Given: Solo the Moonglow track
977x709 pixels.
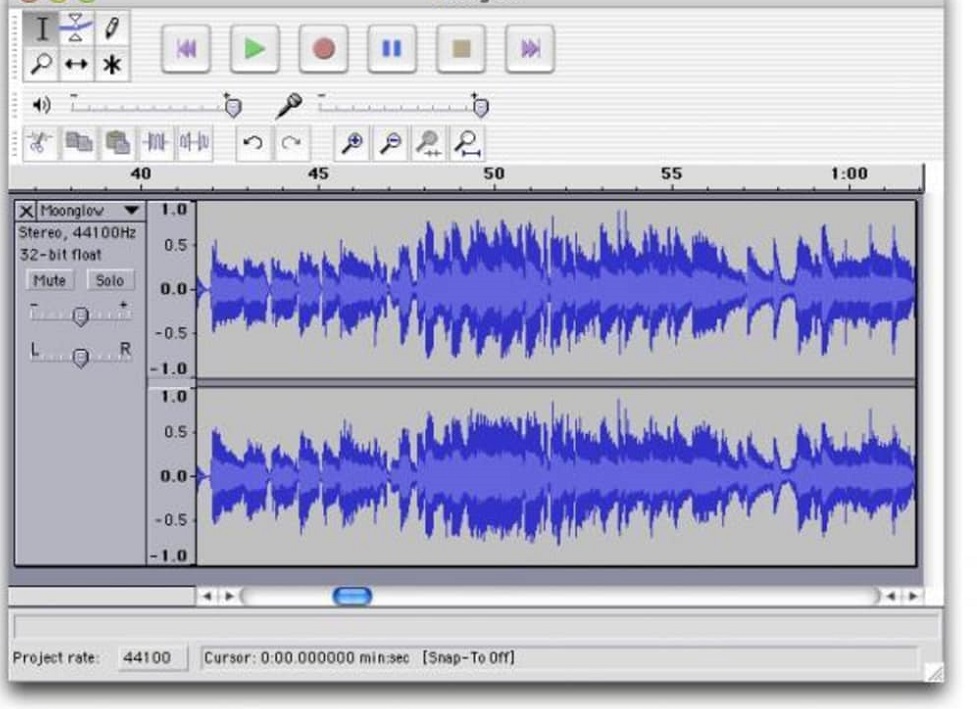Looking at the screenshot, I should 110,280.
